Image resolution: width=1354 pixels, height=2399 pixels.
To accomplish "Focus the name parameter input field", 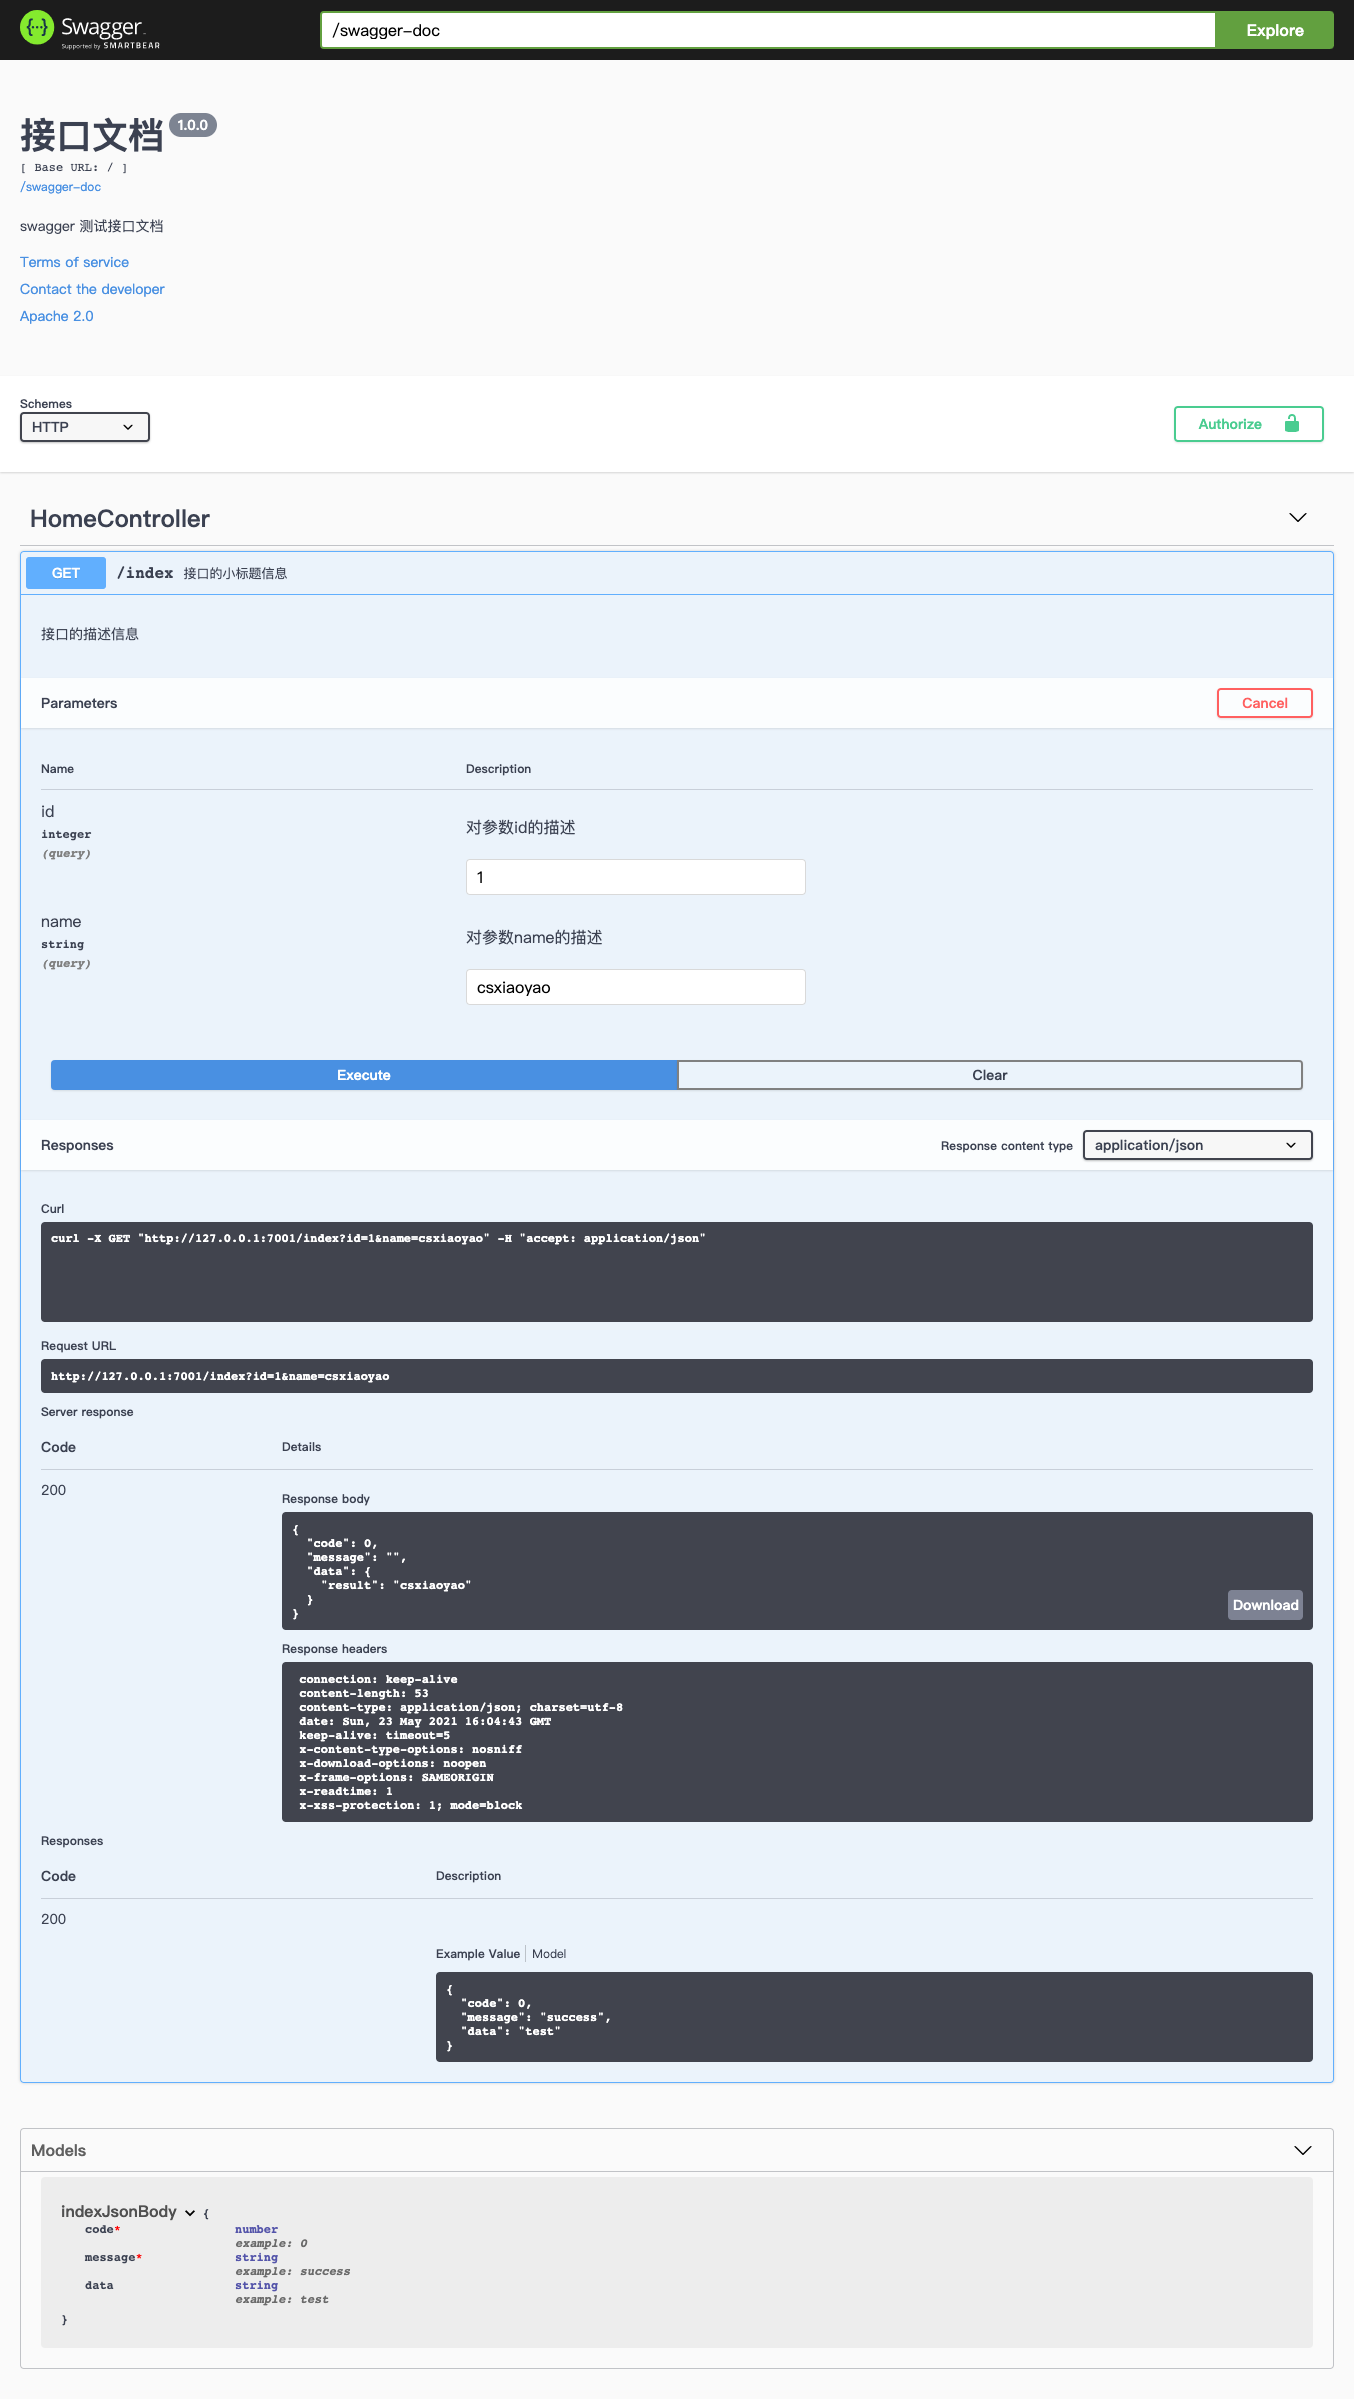I will pyautogui.click(x=635, y=987).
